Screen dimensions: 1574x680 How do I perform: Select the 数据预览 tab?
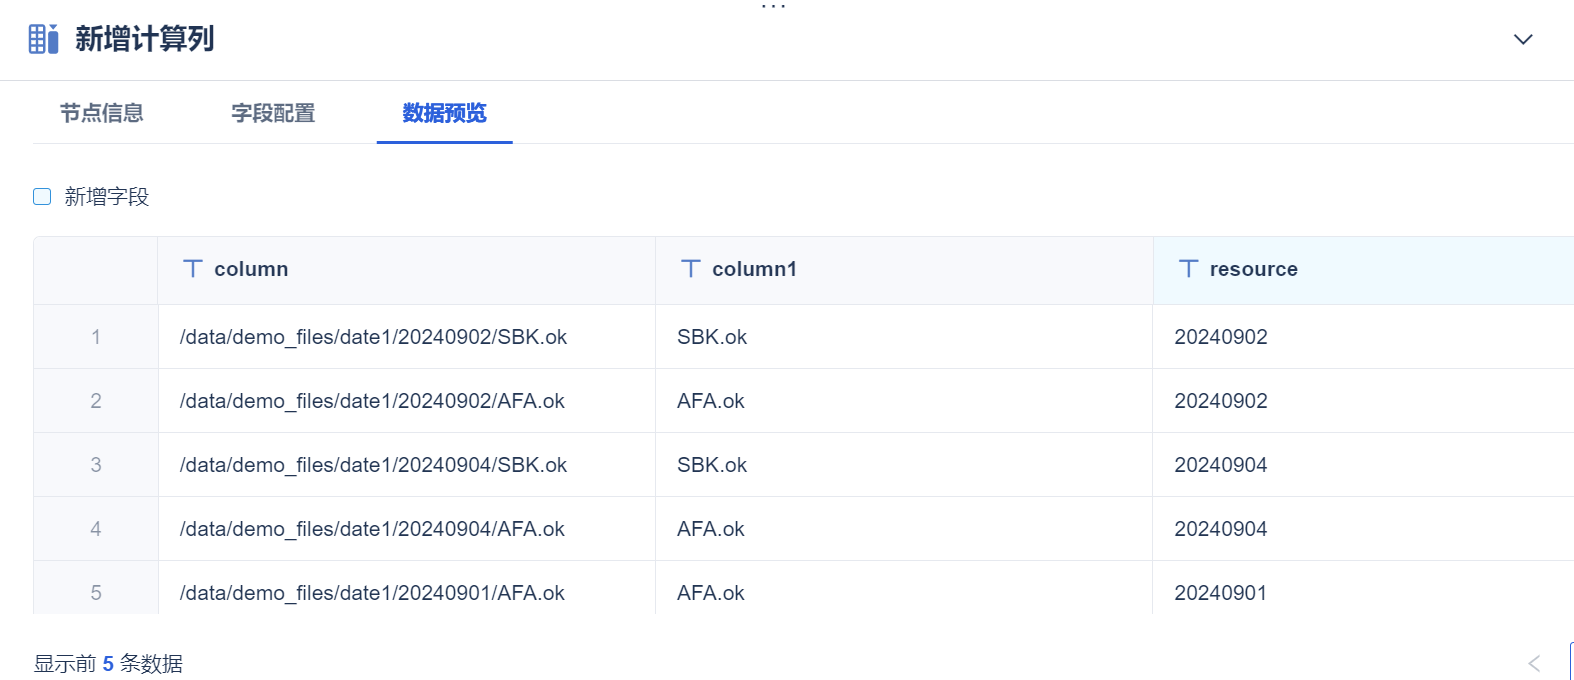[x=444, y=113]
